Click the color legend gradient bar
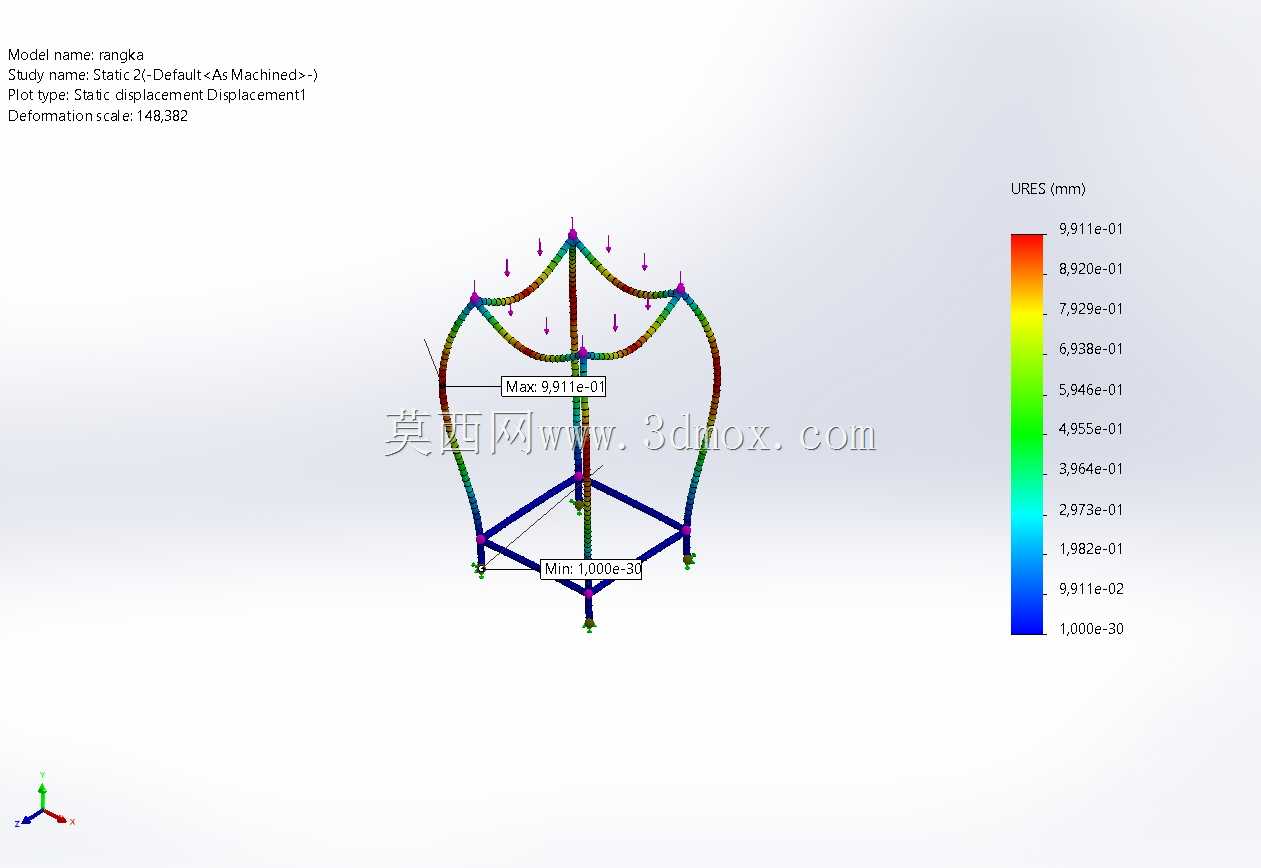Viewport: 1261px width, 868px height. 1027,434
